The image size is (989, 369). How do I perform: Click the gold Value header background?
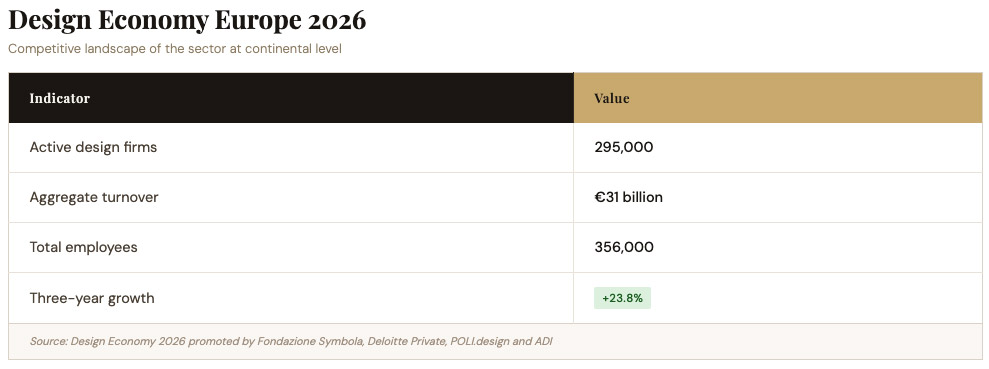point(778,98)
